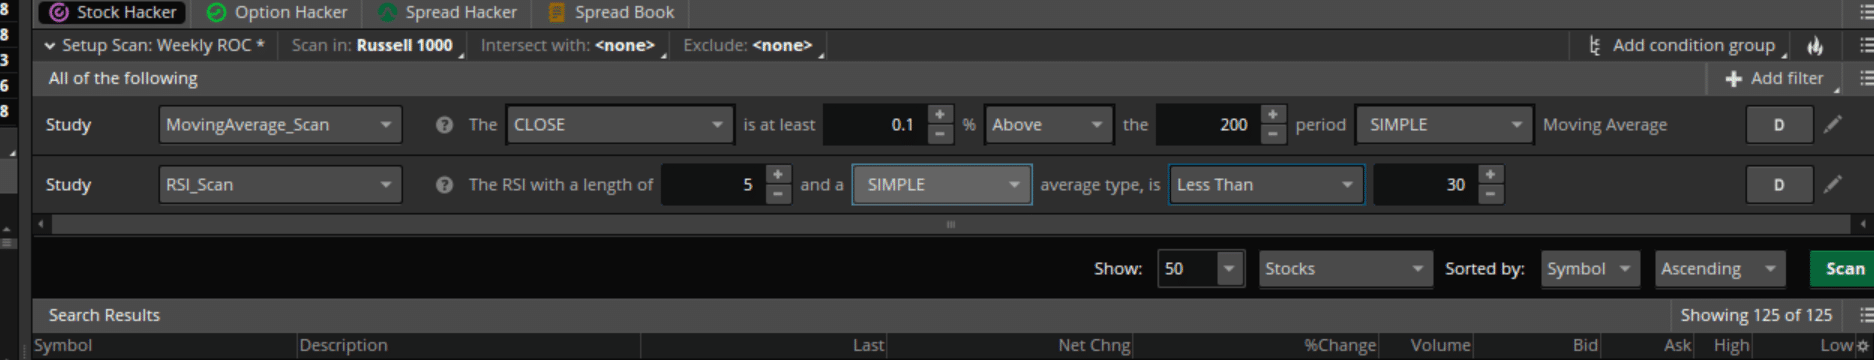Expand the Sorted by Symbol dropdown
The height and width of the screenshot is (360, 1874).
tap(1590, 269)
